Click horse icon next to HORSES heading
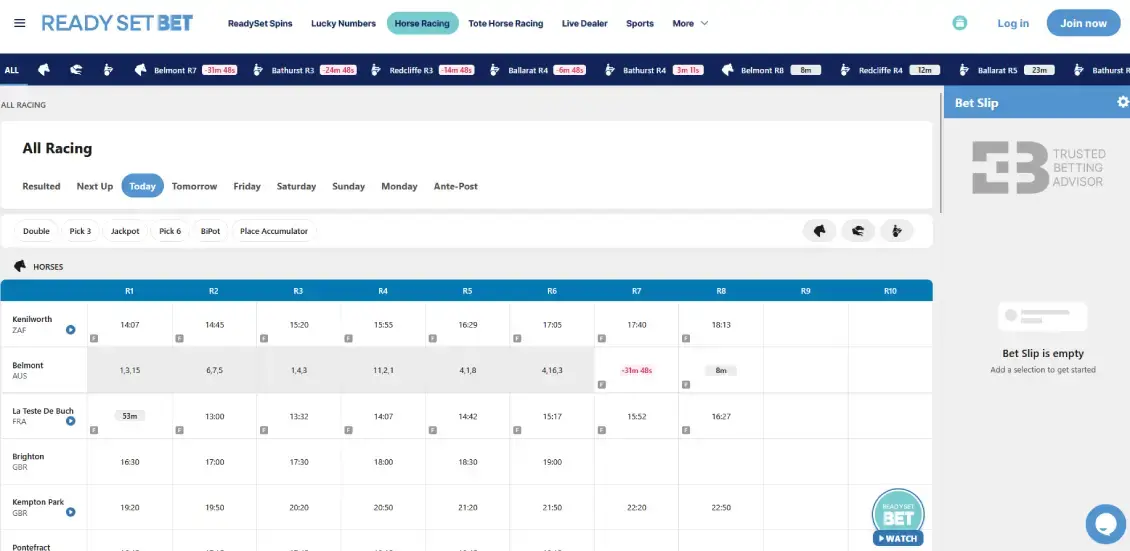 click(20, 266)
